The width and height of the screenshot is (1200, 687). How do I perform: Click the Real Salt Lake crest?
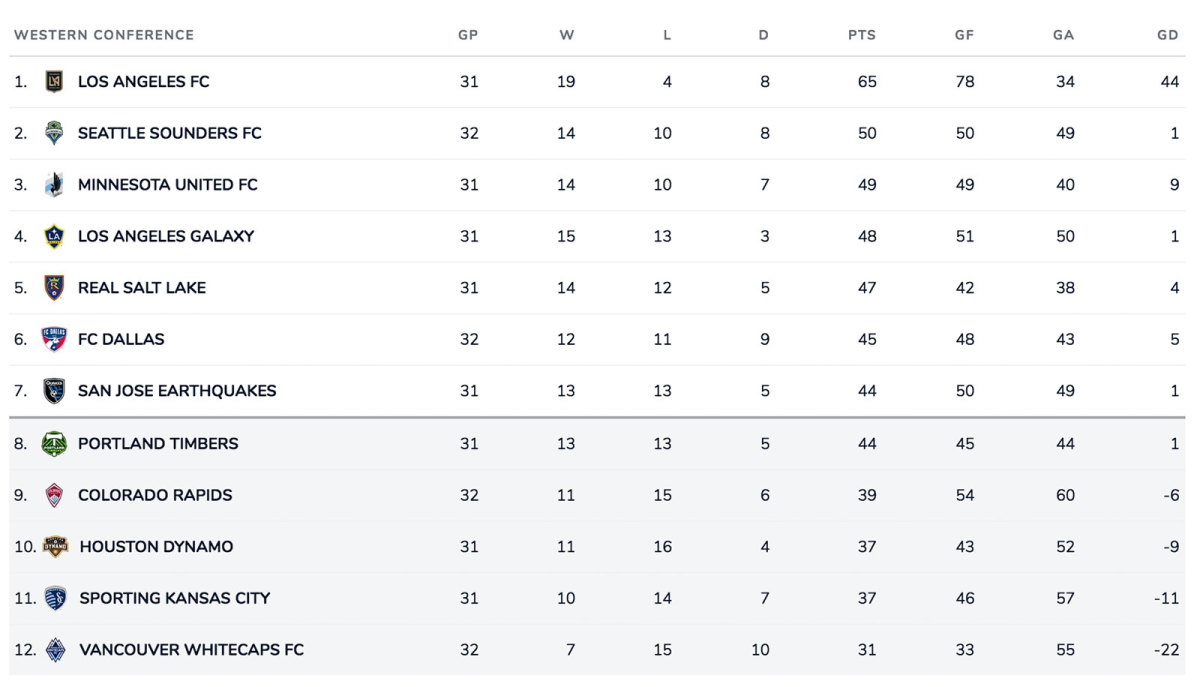[54, 288]
